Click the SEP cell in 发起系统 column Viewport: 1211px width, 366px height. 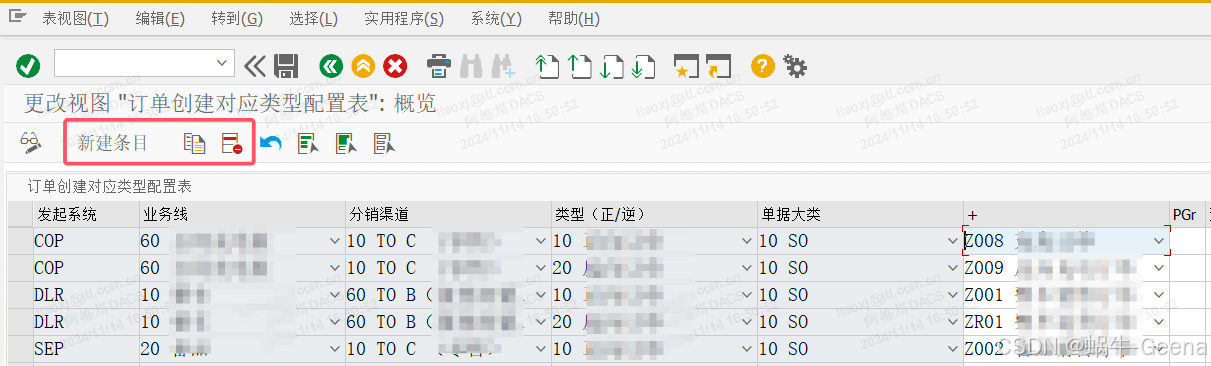(x=86, y=349)
